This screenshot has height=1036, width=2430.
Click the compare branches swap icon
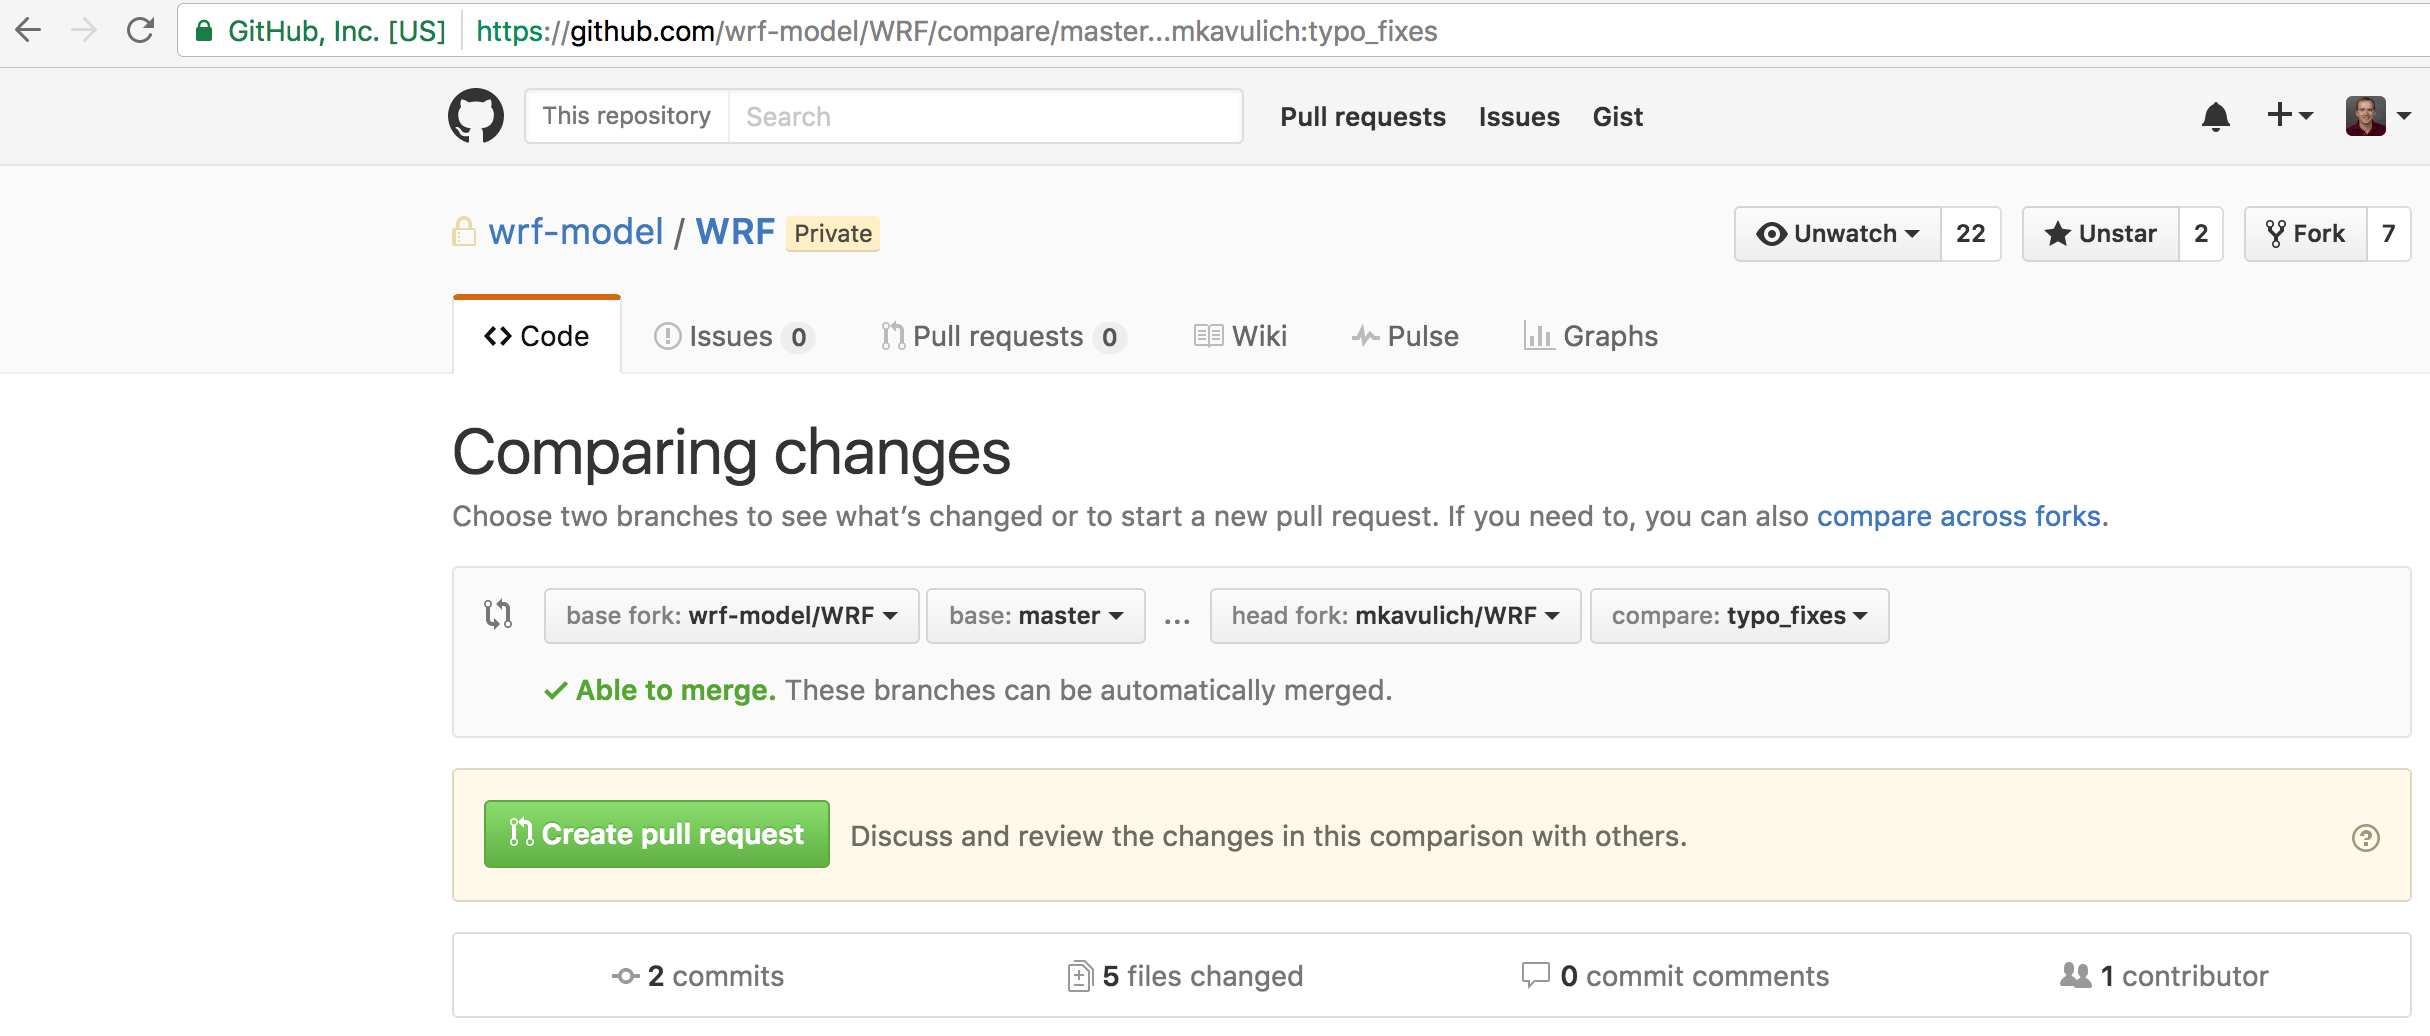[497, 615]
